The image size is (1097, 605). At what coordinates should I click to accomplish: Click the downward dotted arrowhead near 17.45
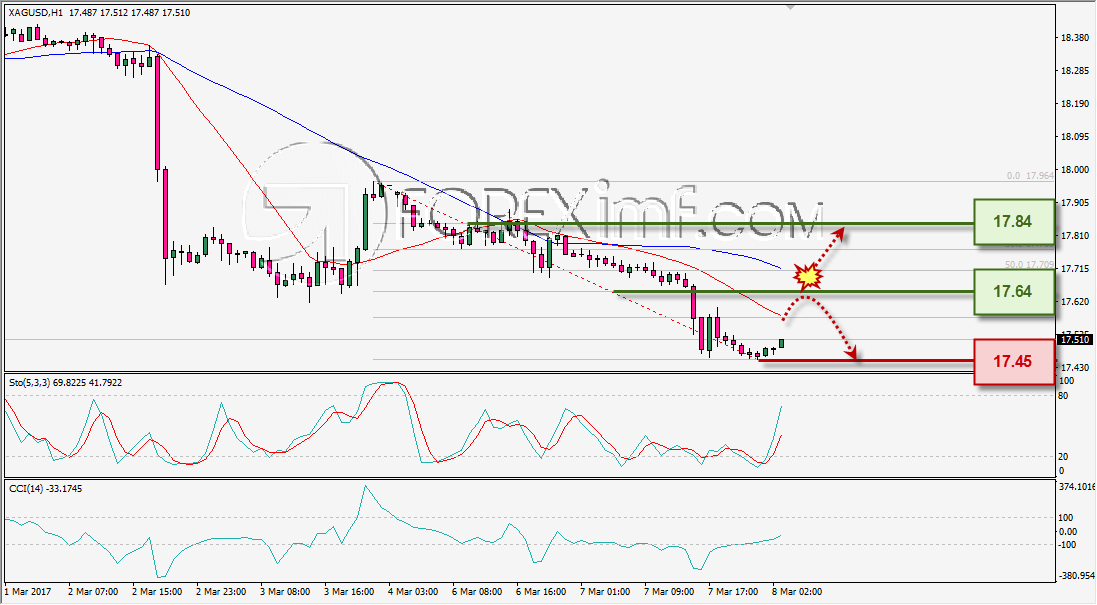coord(851,353)
